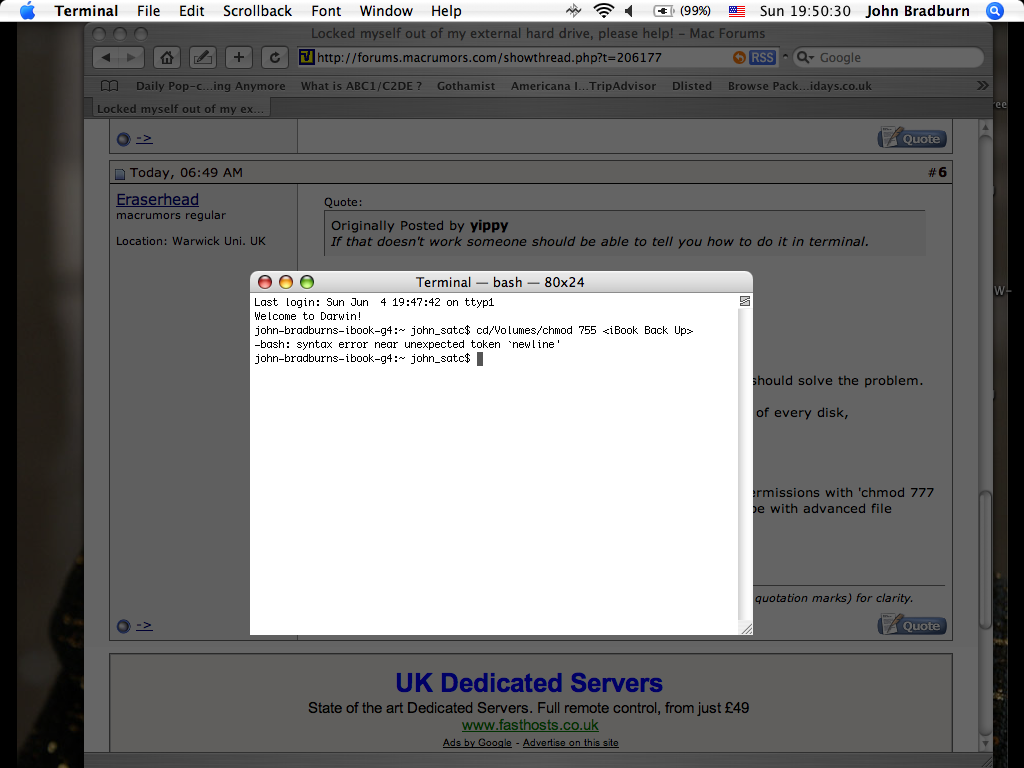The height and width of the screenshot is (768, 1024).
Task: Click Safari's forward arrow button
Action: [131, 57]
